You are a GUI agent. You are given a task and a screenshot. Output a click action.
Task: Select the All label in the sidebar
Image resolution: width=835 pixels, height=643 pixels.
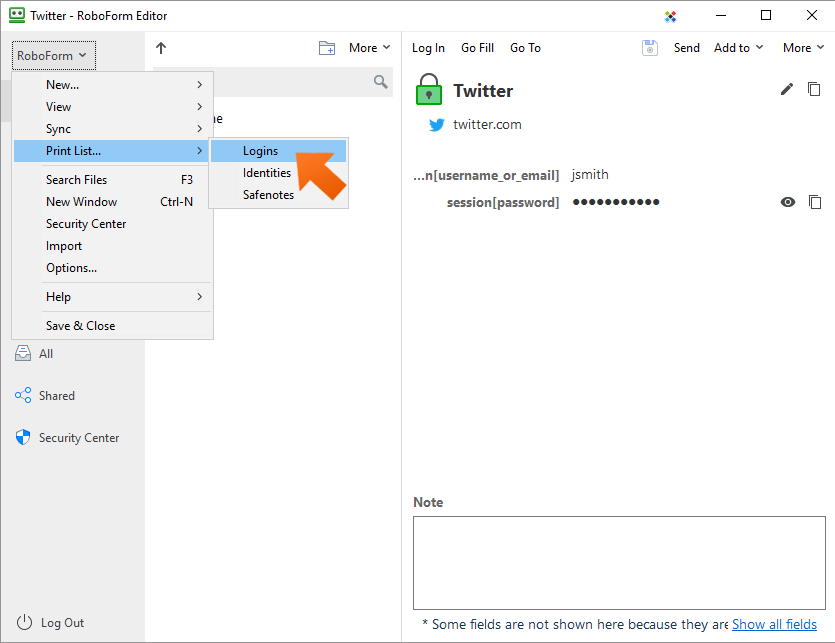coord(46,354)
